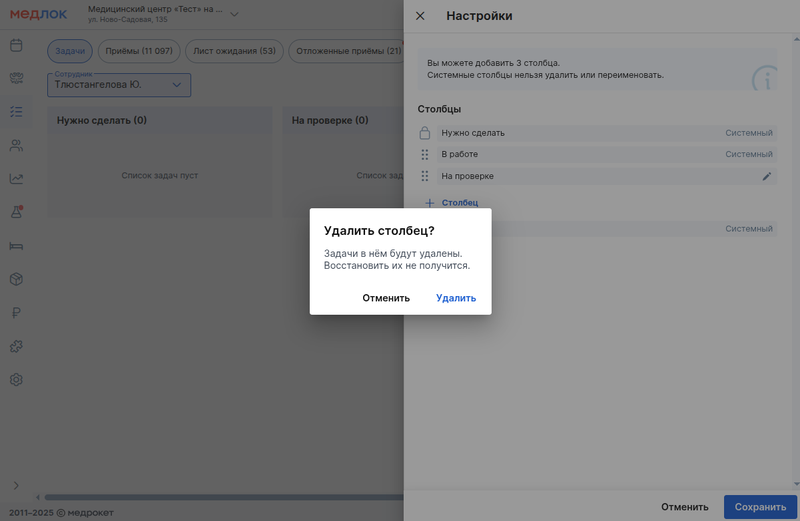Add a new column via + Столбец
The height and width of the screenshot is (521, 800).
click(x=452, y=203)
